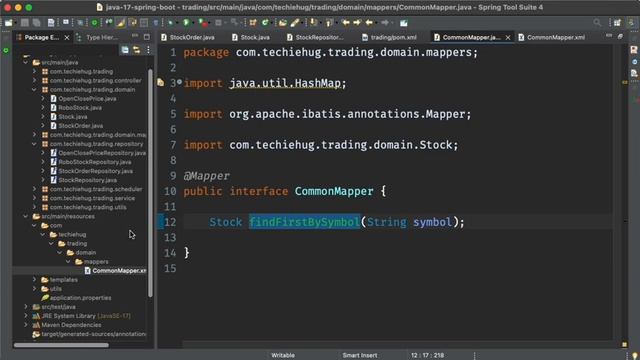The width and height of the screenshot is (640, 360).
Task: Select RoboStock.java in the tree
Action: pyautogui.click(x=80, y=107)
